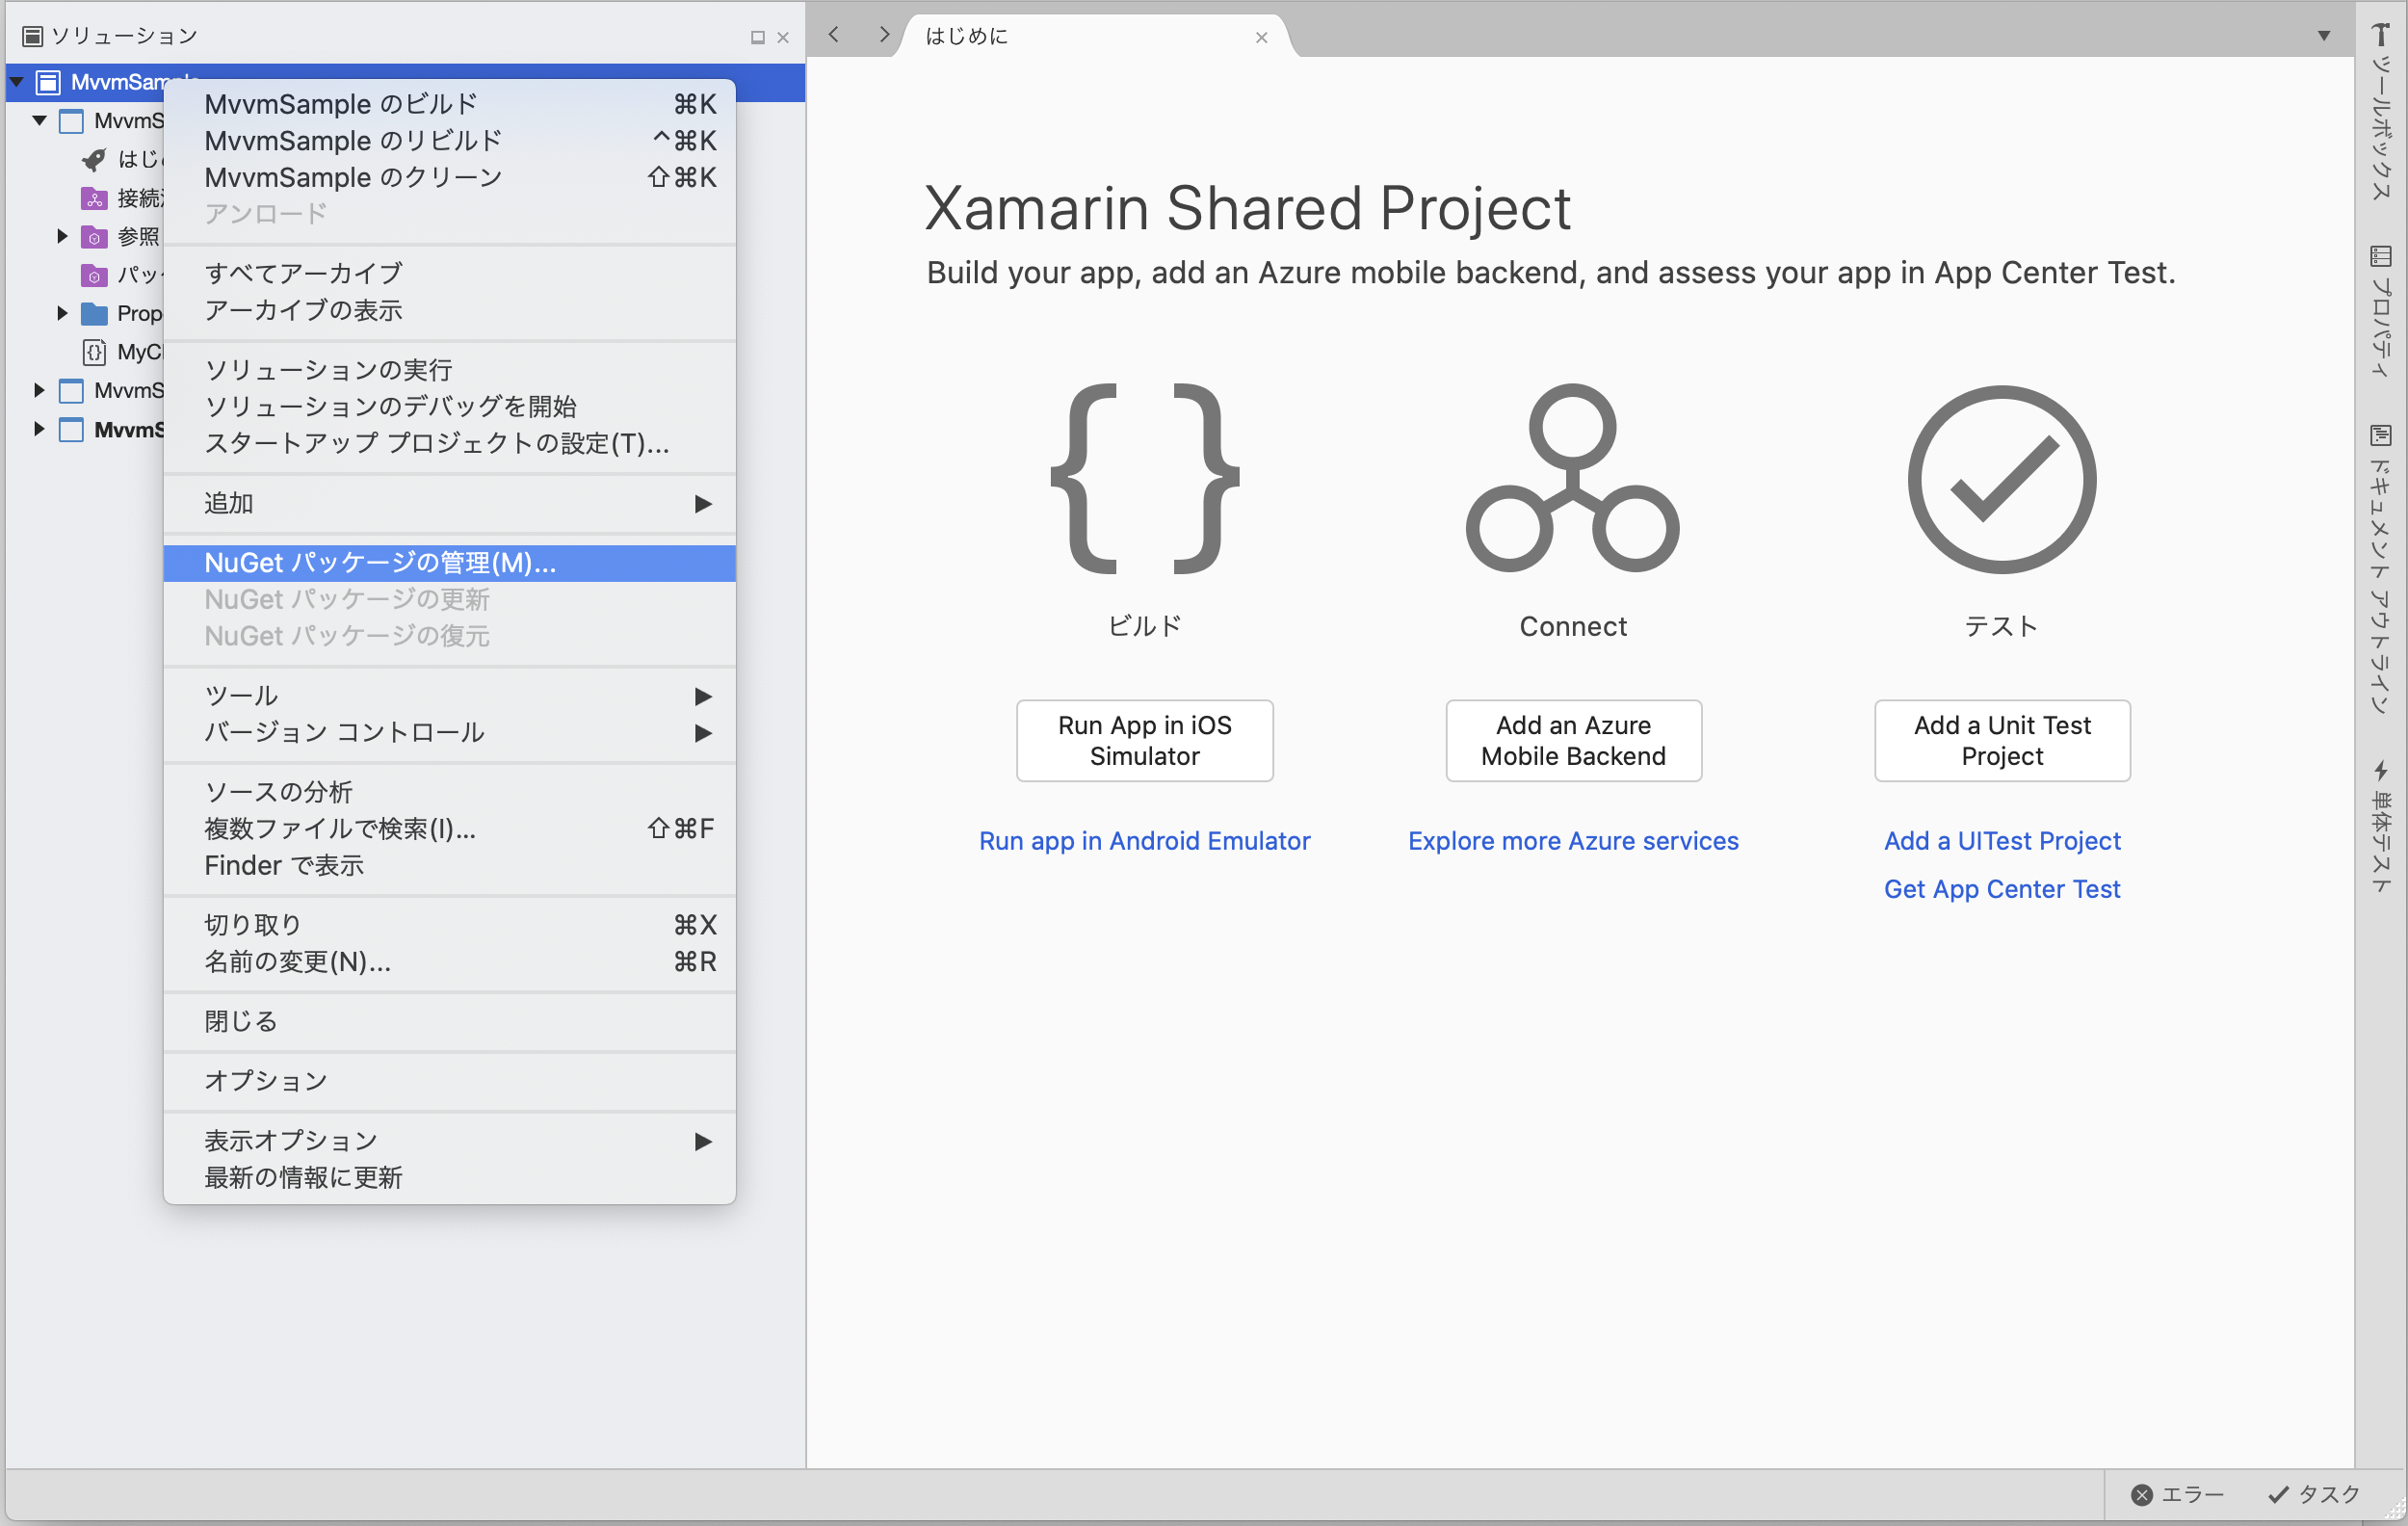Open the tab list dropdown arrow
The width and height of the screenshot is (2408, 1526).
(2323, 36)
